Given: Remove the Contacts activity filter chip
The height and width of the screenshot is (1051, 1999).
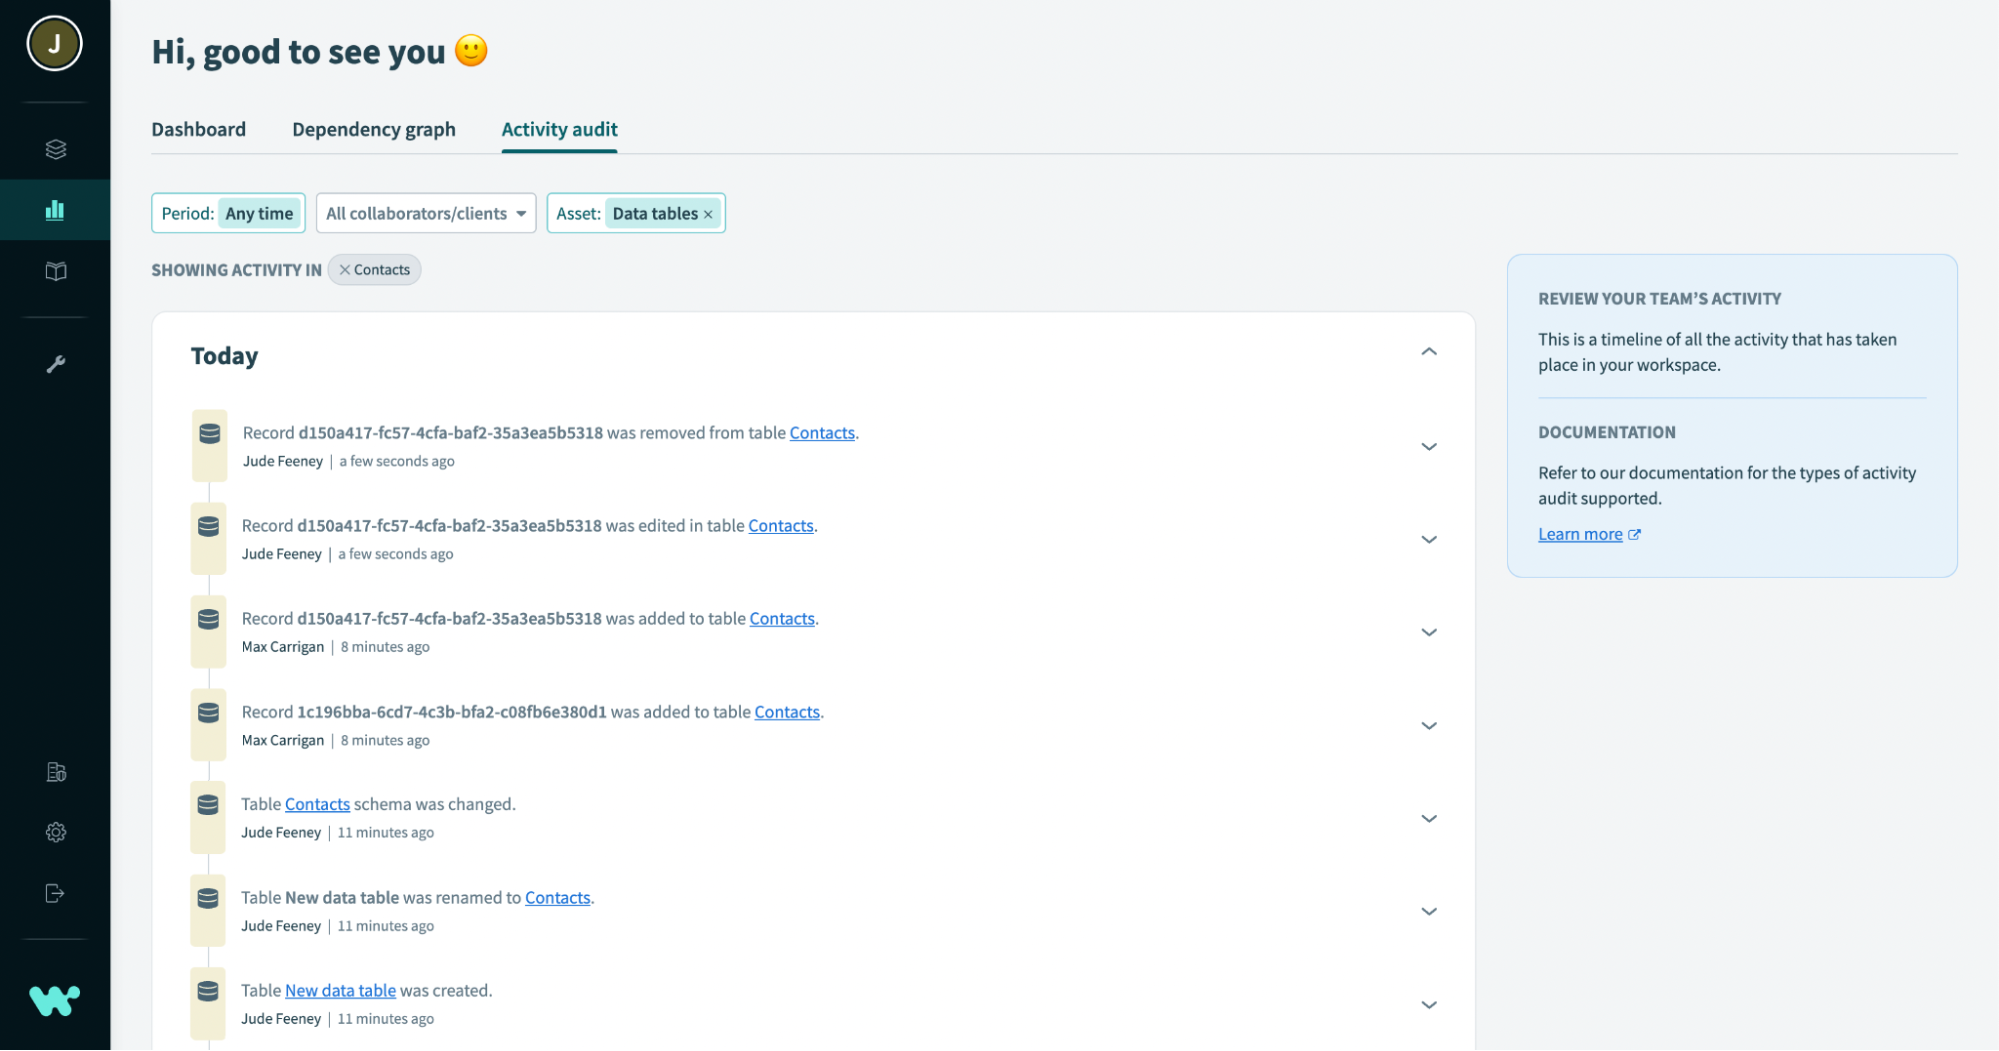Looking at the screenshot, I should tap(345, 270).
